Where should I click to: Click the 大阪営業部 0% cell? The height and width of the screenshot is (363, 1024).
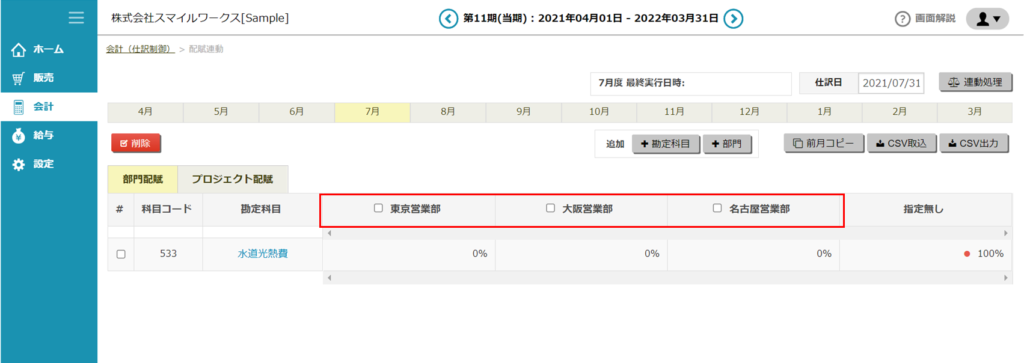581,254
